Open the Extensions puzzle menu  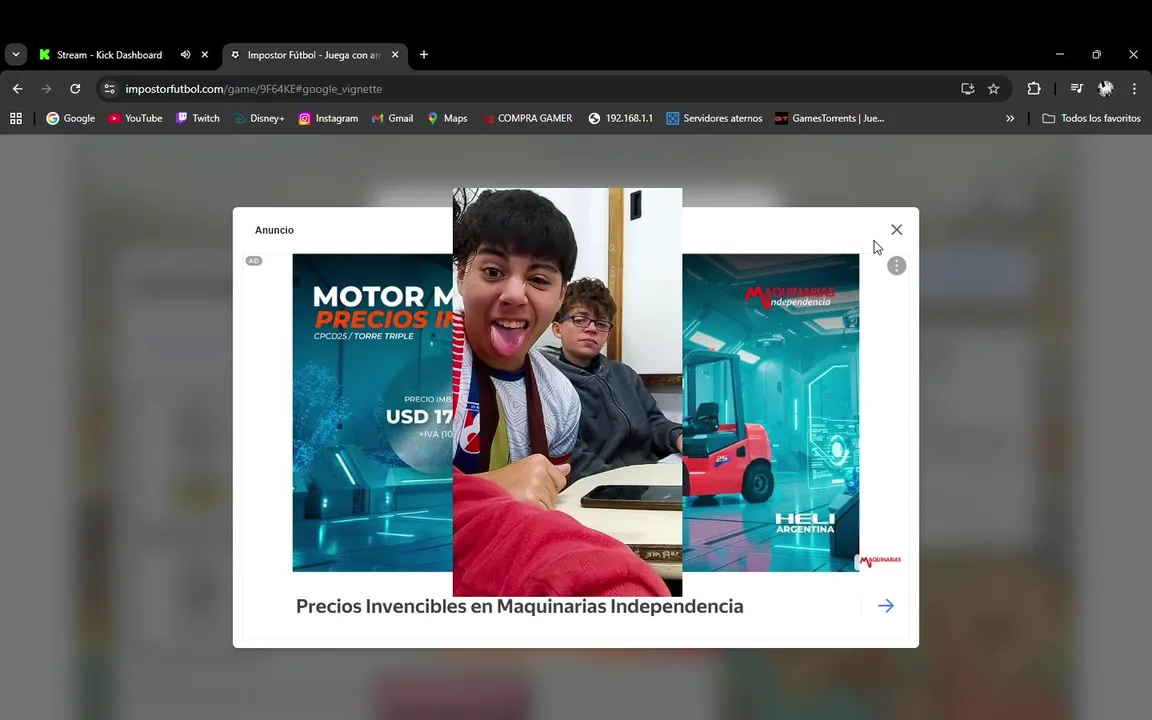click(x=1034, y=89)
